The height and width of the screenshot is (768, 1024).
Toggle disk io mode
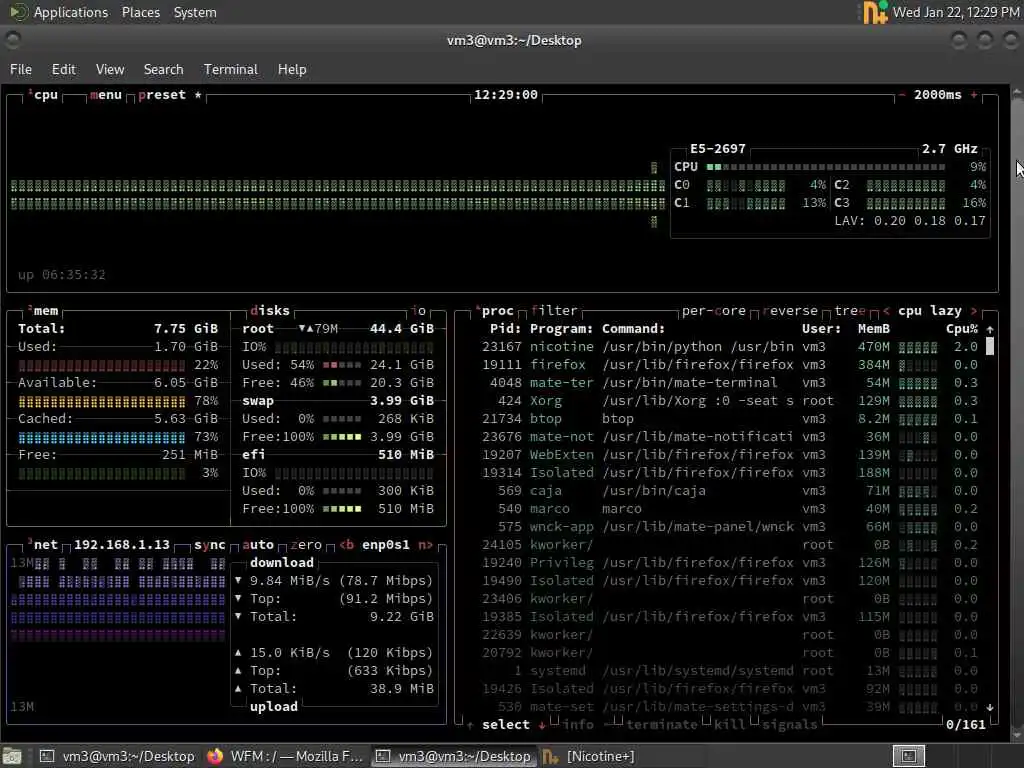[418, 311]
